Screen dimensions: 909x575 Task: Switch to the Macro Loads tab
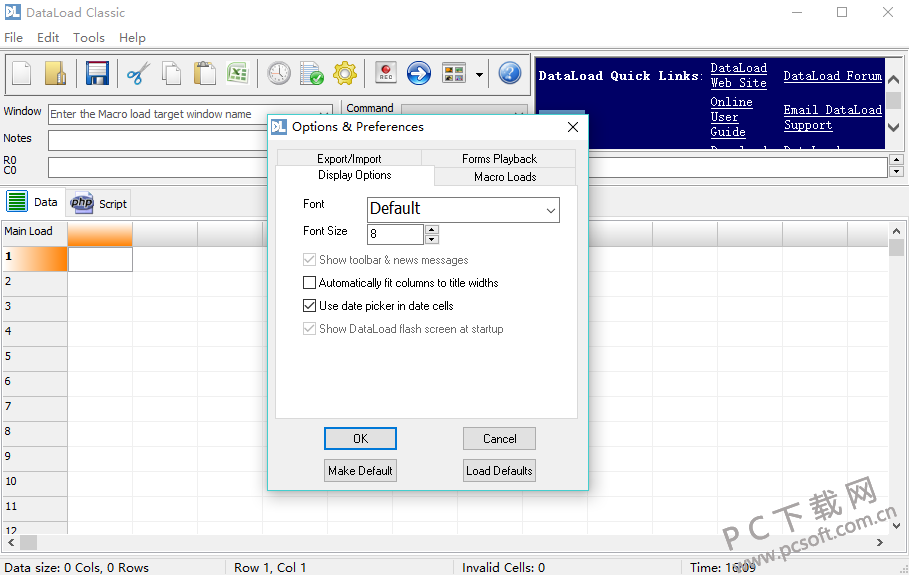(505, 177)
